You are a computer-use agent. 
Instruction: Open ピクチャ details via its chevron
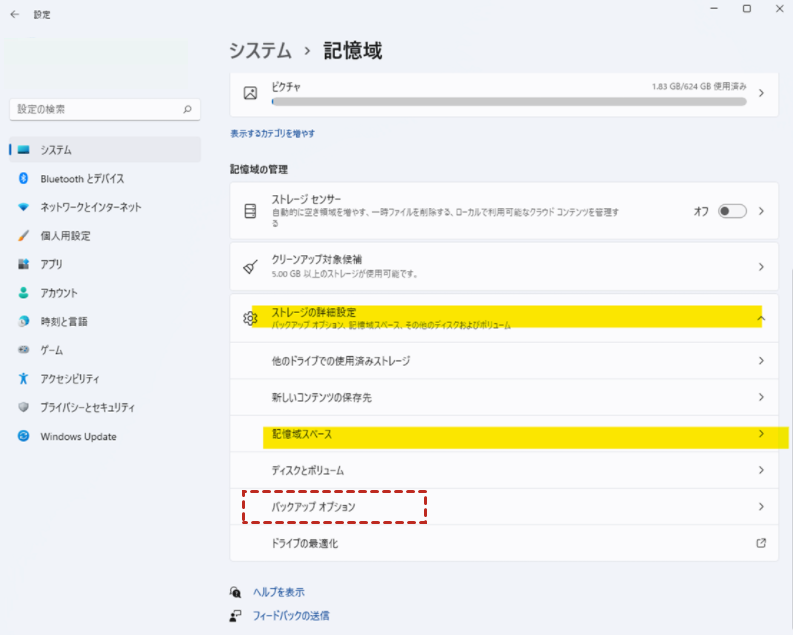(761, 93)
